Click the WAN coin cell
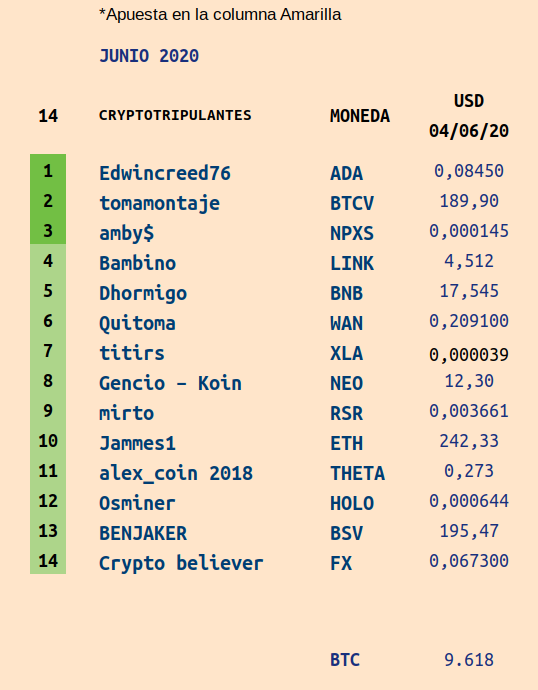The width and height of the screenshot is (538, 690). (346, 323)
